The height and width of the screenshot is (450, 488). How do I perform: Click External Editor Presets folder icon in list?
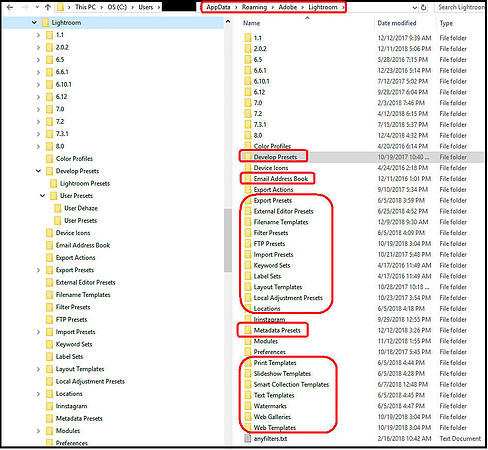tap(248, 211)
